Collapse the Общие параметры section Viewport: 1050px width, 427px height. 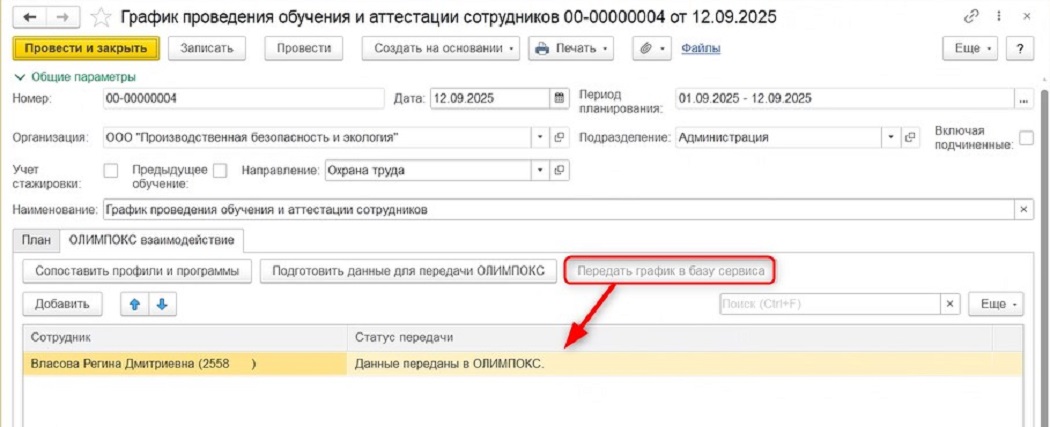pyautogui.click(x=18, y=77)
